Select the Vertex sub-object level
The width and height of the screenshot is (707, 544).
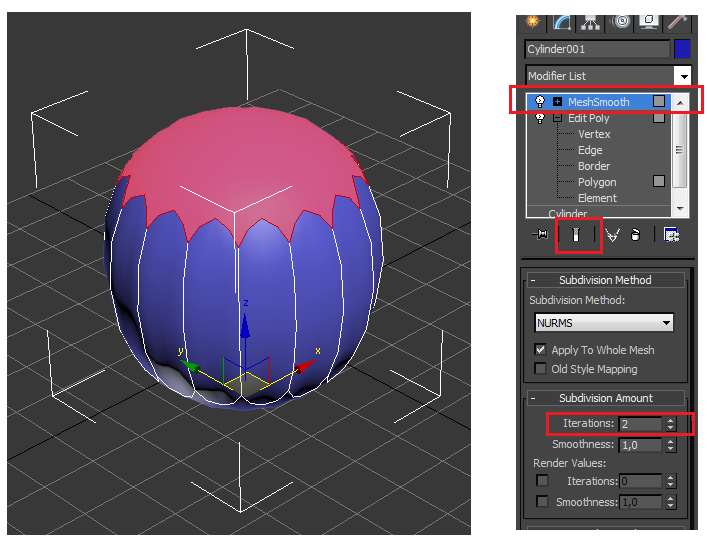coord(594,134)
